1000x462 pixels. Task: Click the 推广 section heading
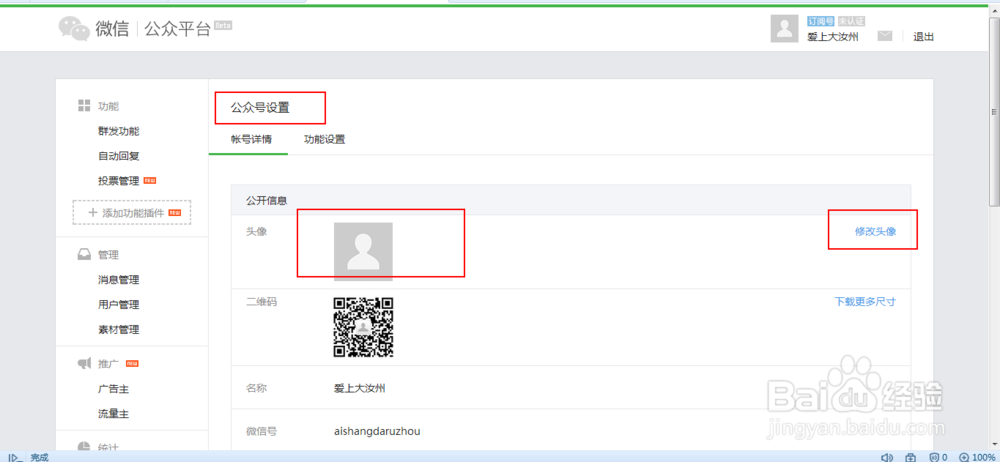(x=108, y=364)
